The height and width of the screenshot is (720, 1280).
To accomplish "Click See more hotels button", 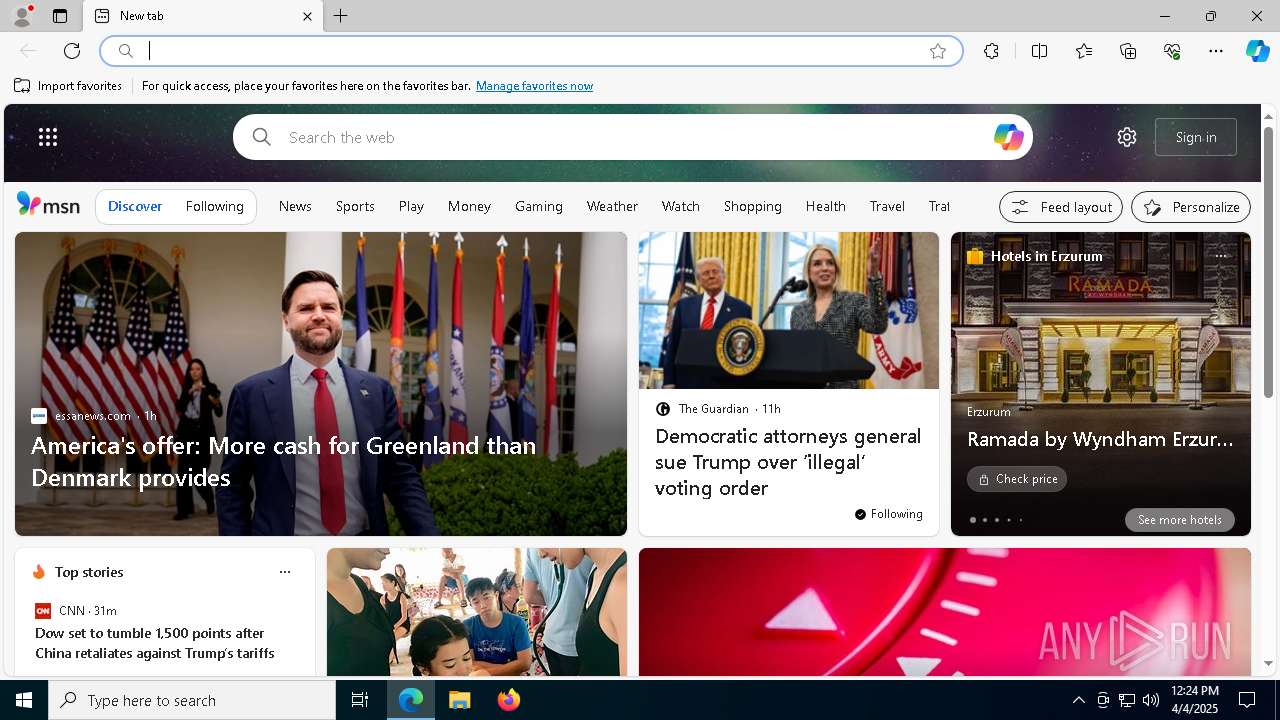I will click(x=1180, y=520).
